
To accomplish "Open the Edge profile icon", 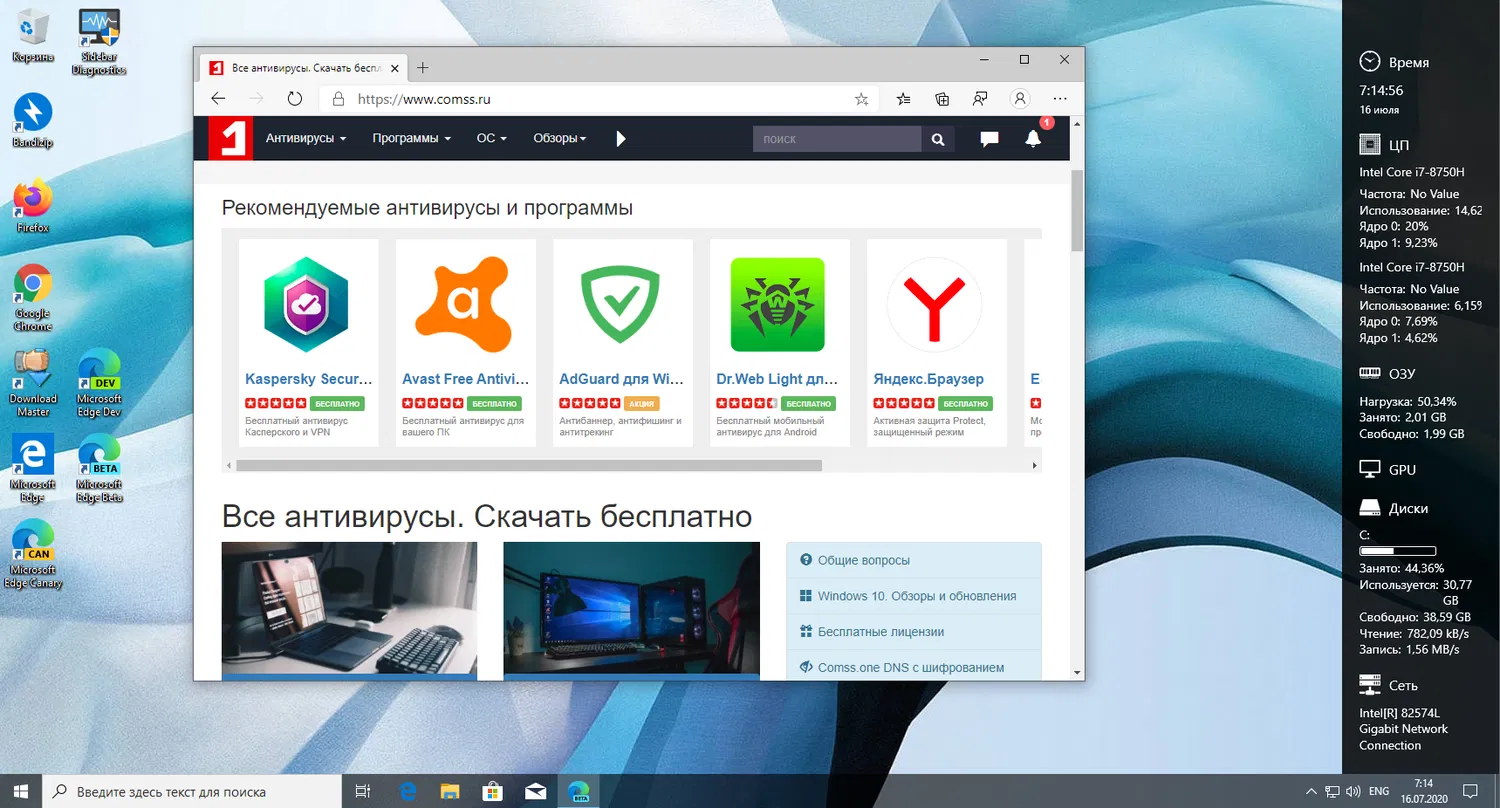I will [x=1019, y=99].
